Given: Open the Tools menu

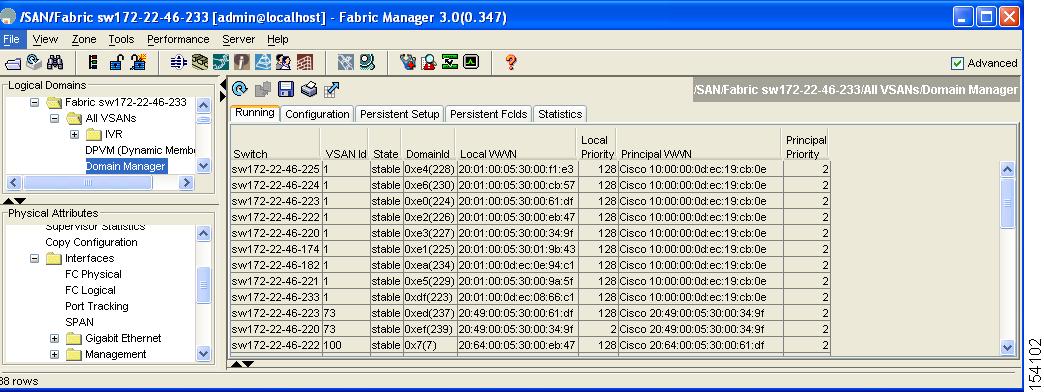Looking at the screenshot, I should point(121,39).
